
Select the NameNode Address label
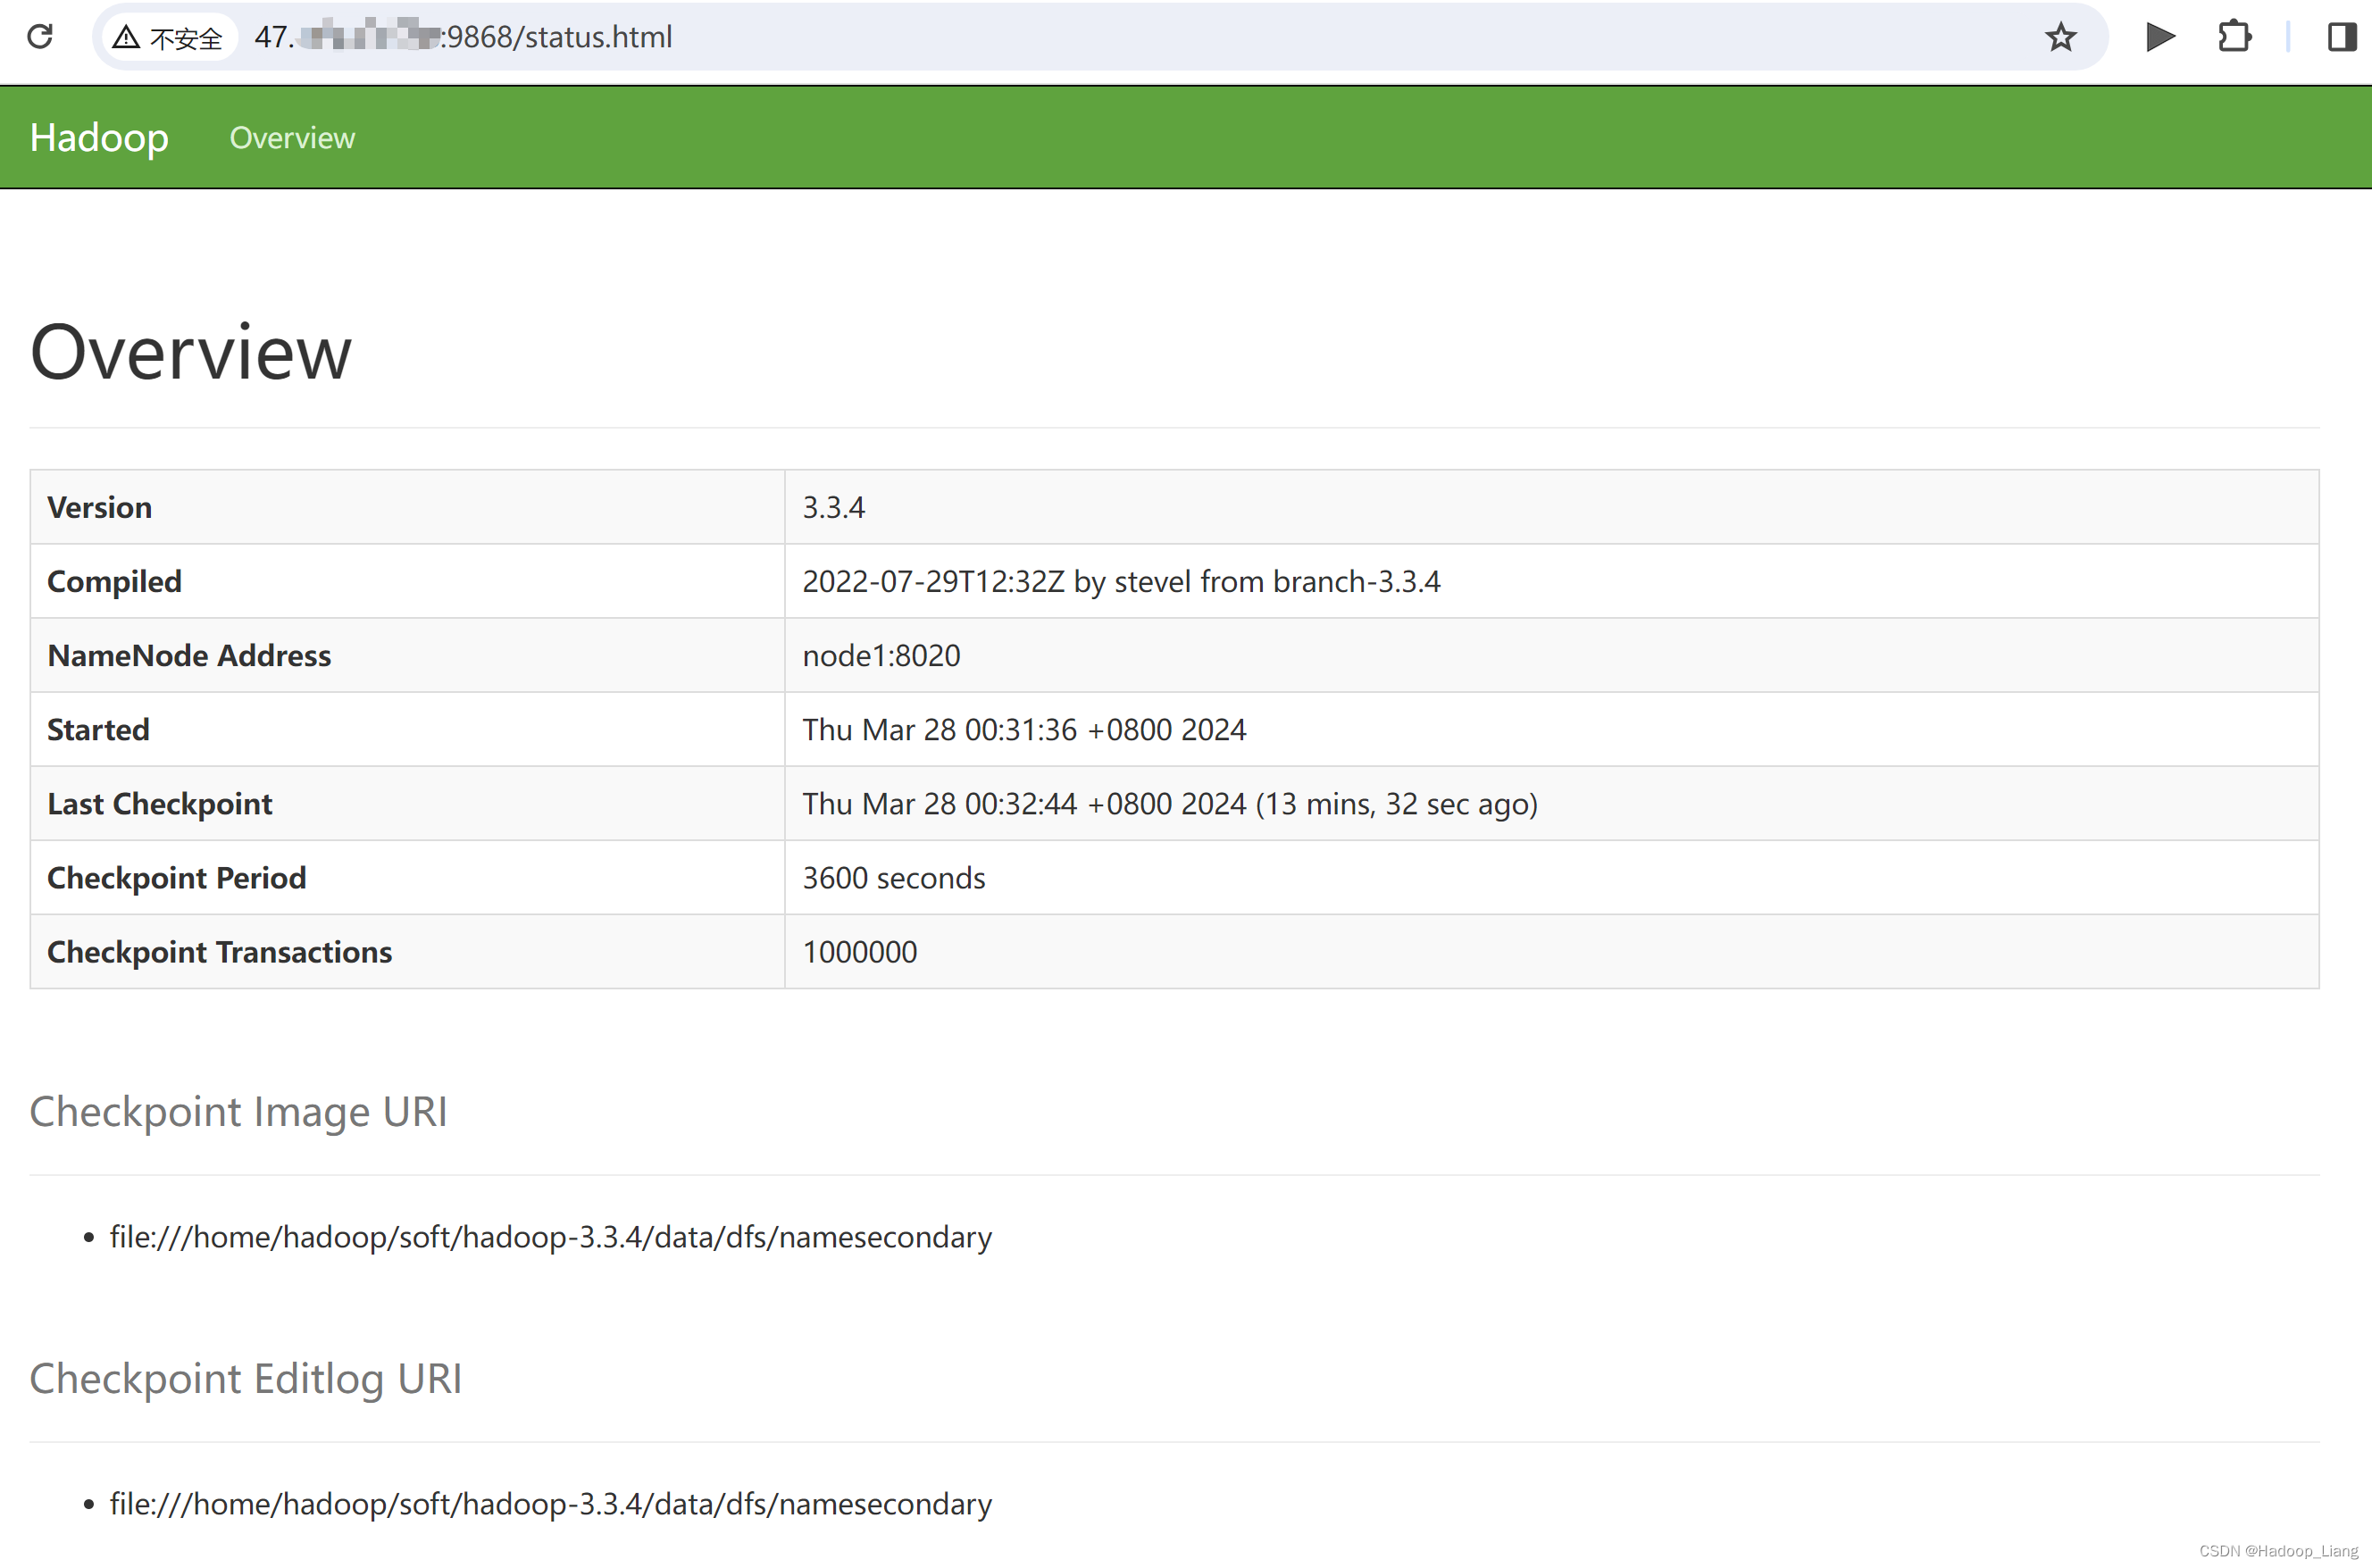pyautogui.click(x=189, y=655)
